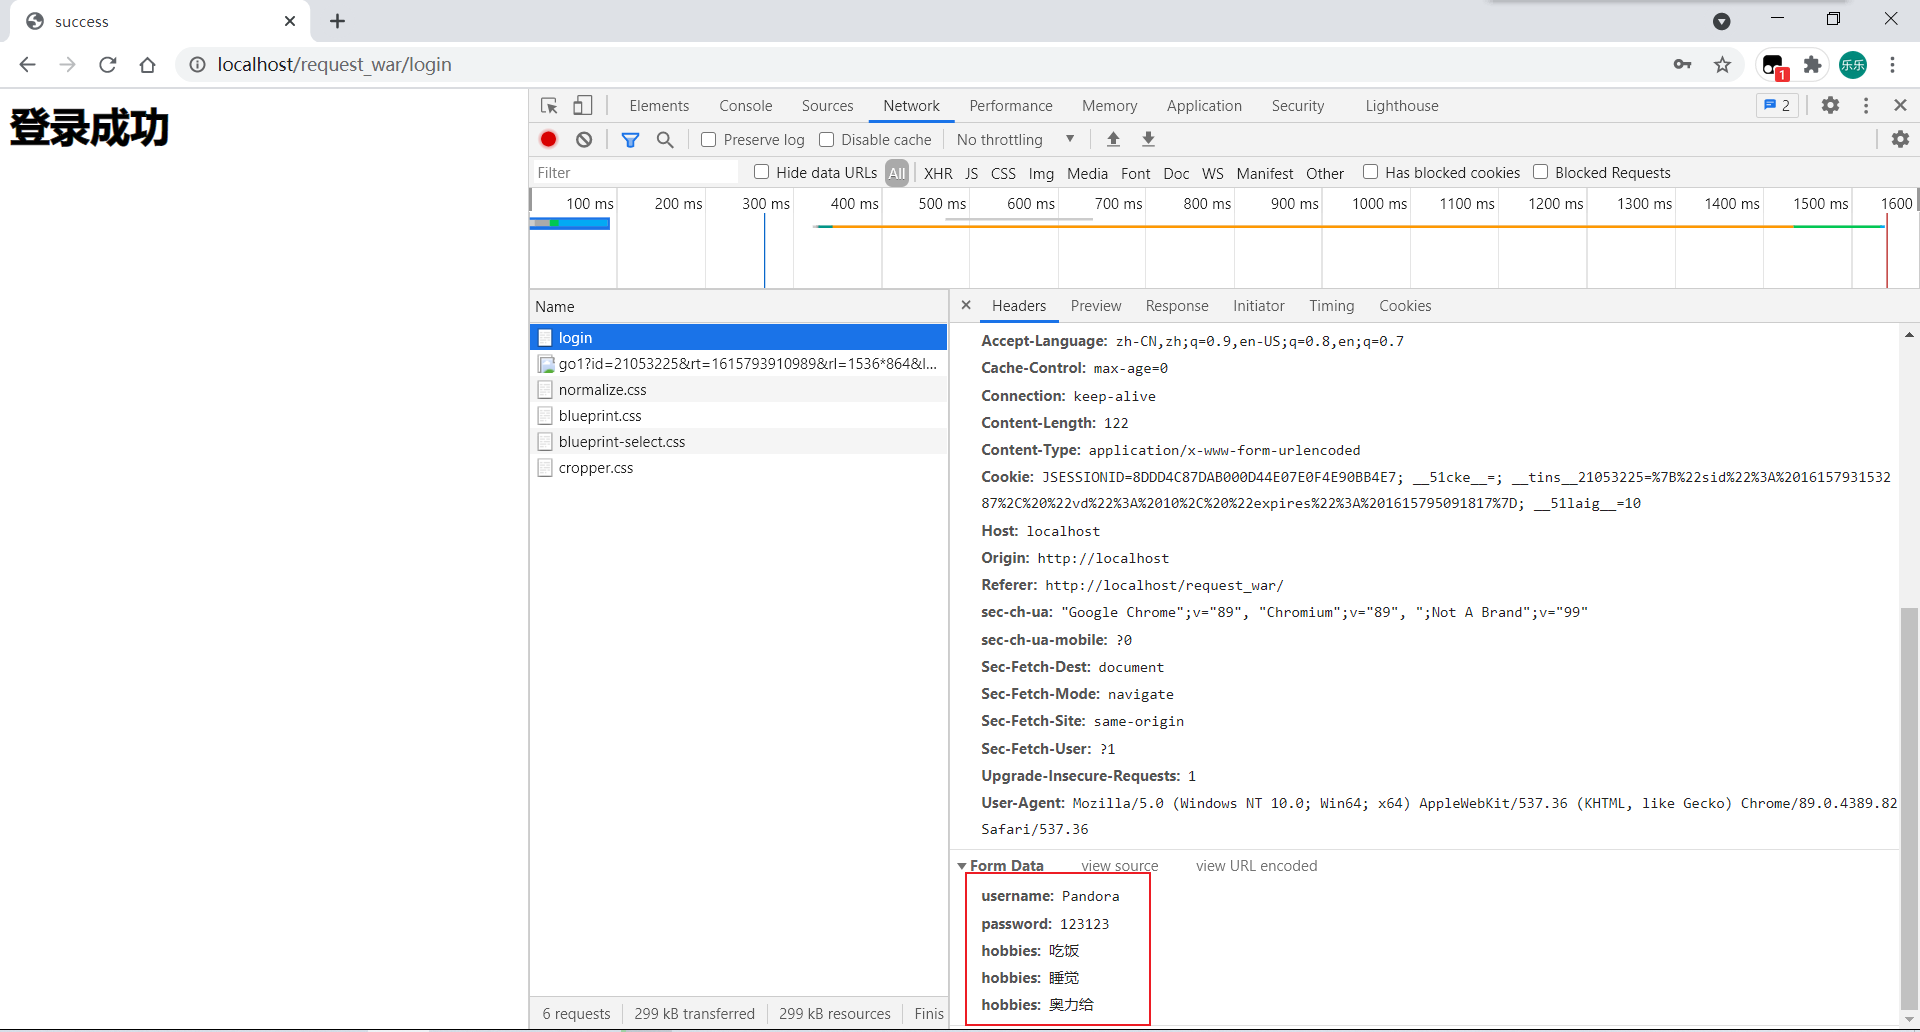Stop recording network log
Viewport: 1920px width, 1032px height.
548,140
